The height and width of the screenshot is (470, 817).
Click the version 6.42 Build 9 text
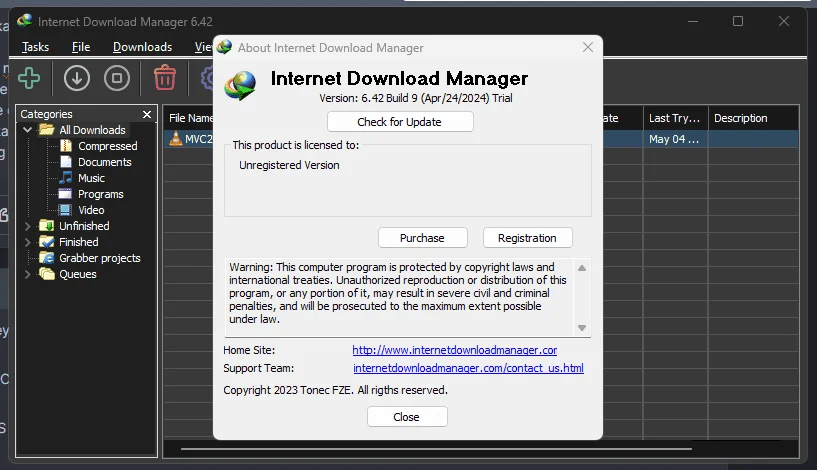click(416, 98)
